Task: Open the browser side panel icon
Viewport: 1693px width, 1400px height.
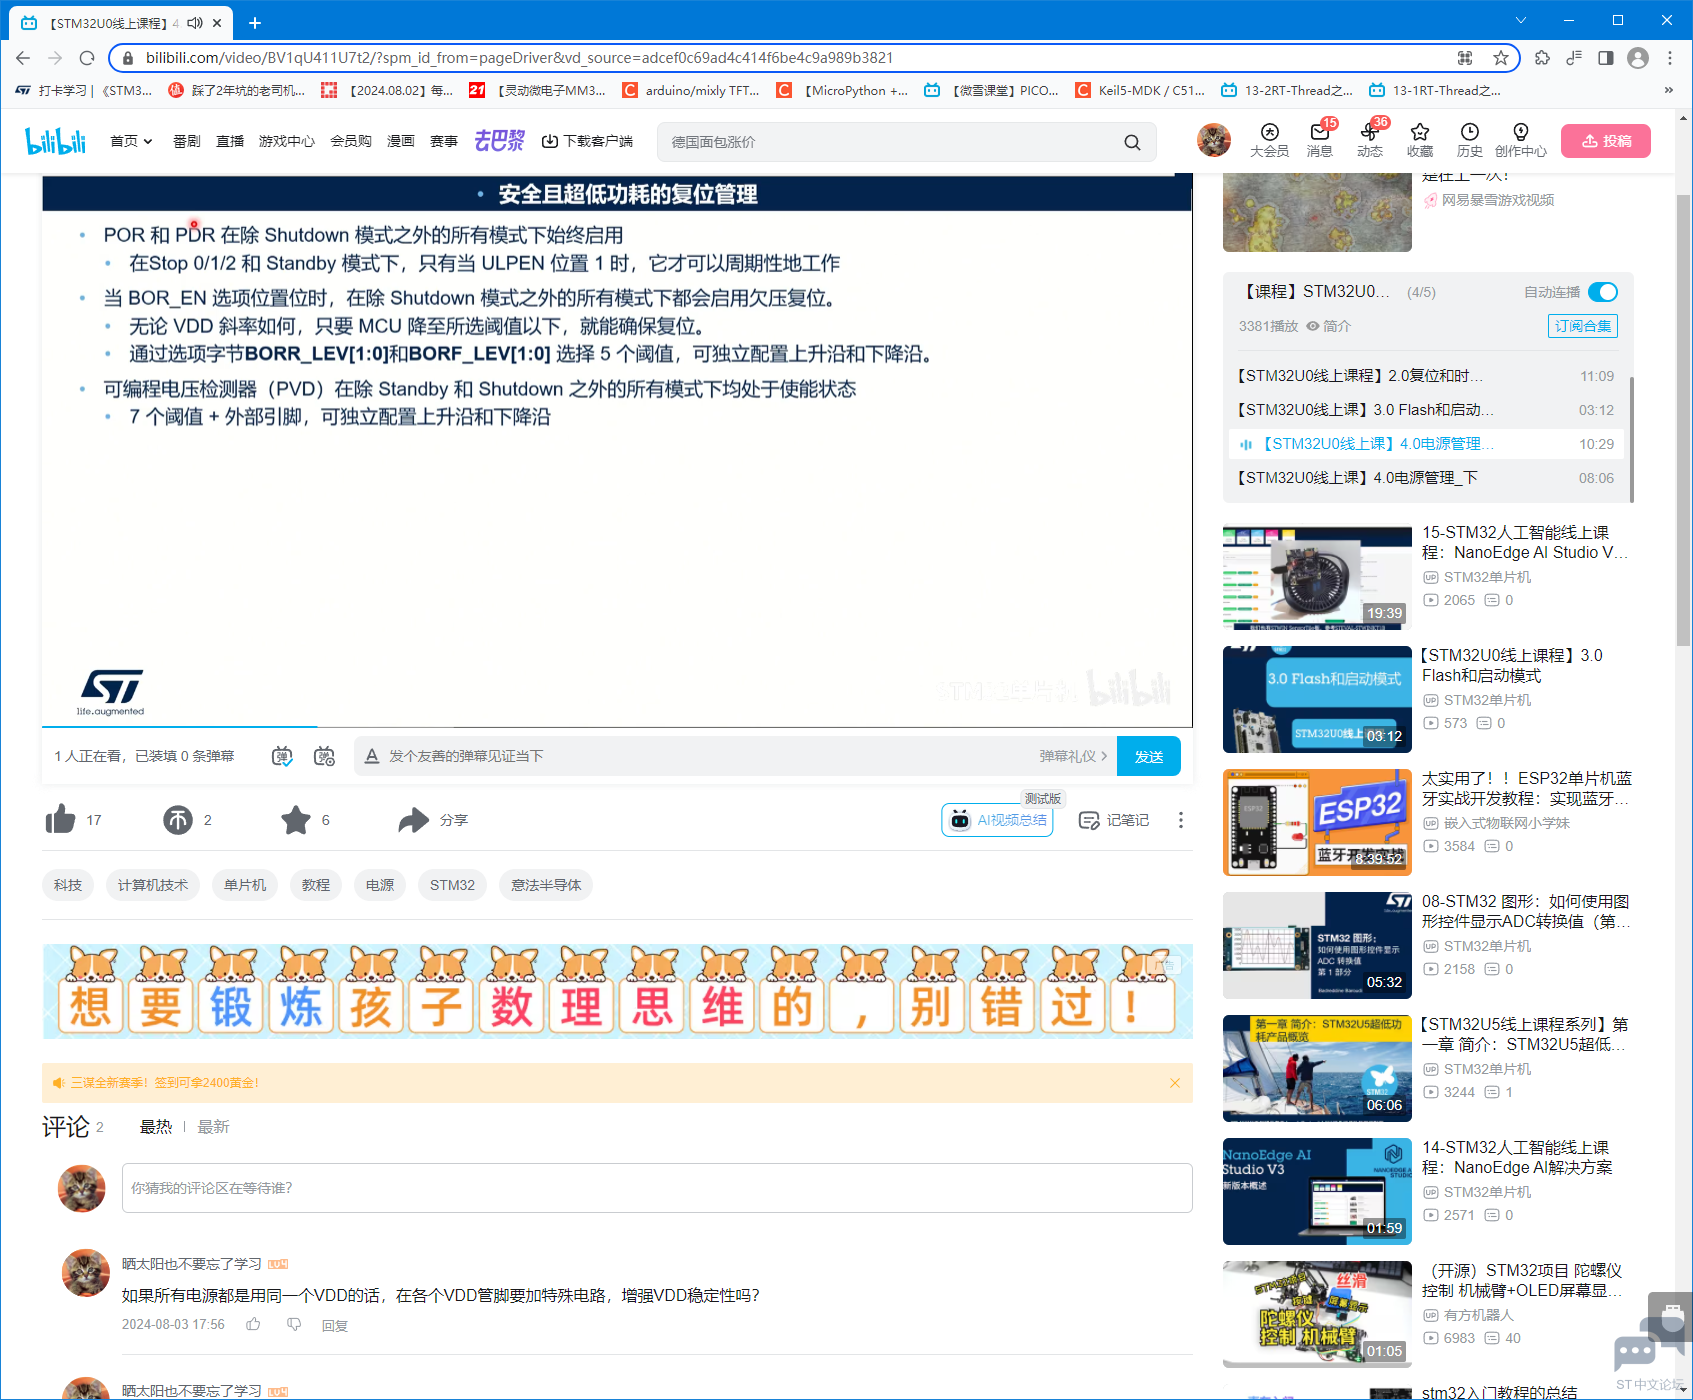Action: tap(1606, 58)
